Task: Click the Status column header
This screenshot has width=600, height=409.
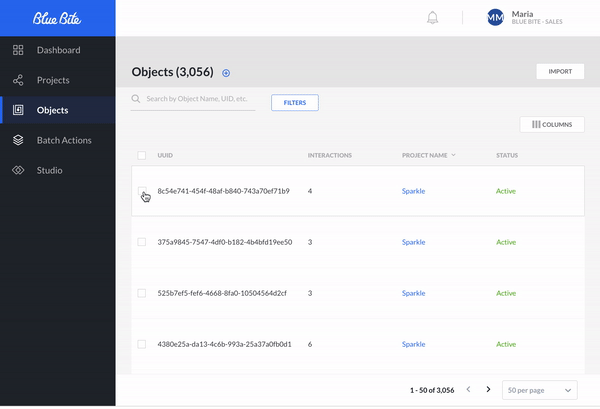Action: pyautogui.click(x=507, y=155)
